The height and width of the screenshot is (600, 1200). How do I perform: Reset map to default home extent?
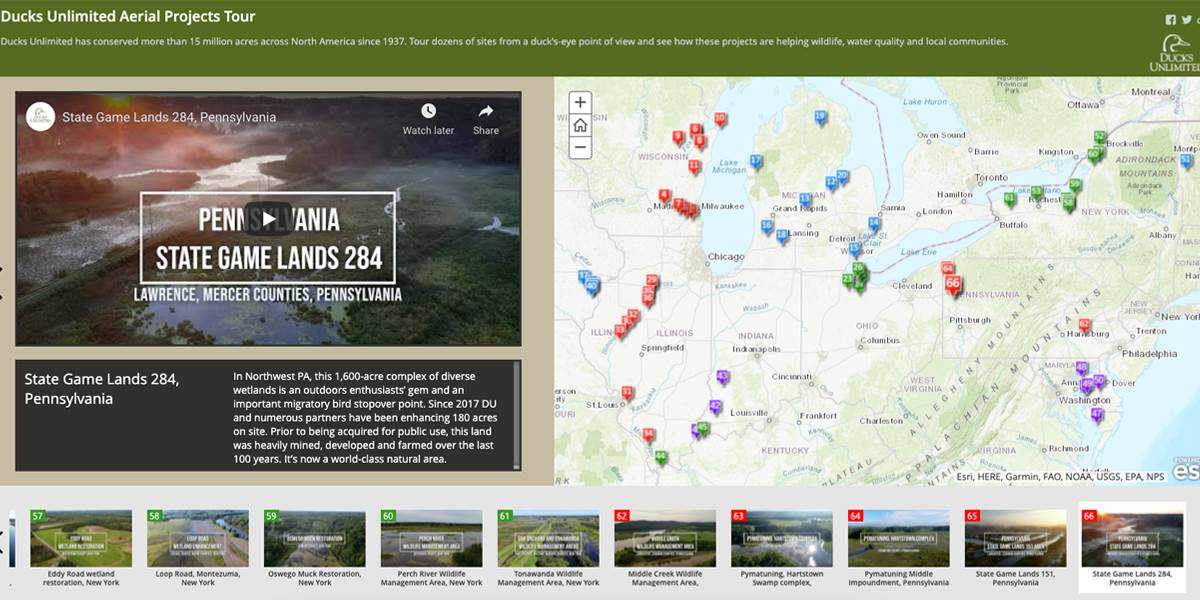[580, 125]
